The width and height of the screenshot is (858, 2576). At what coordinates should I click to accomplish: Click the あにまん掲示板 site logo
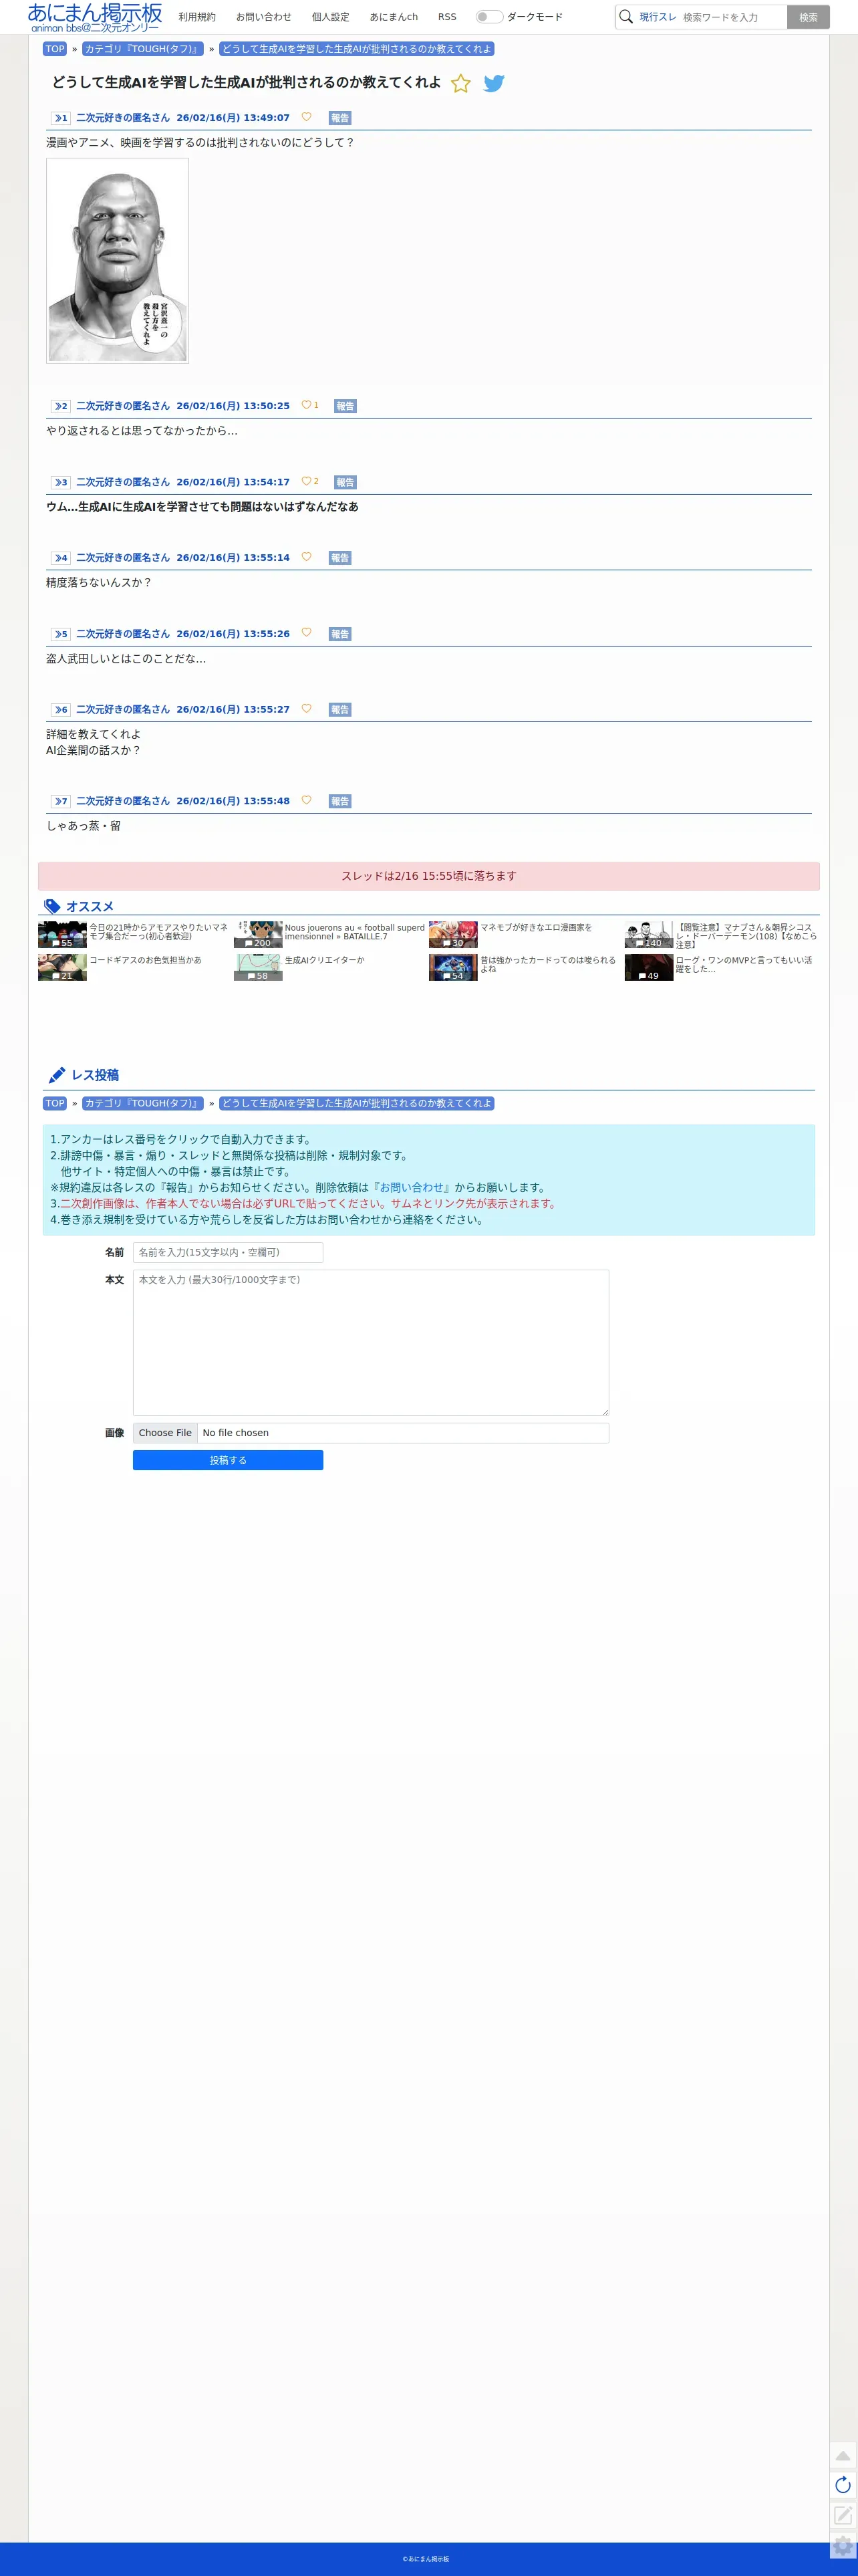(95, 17)
